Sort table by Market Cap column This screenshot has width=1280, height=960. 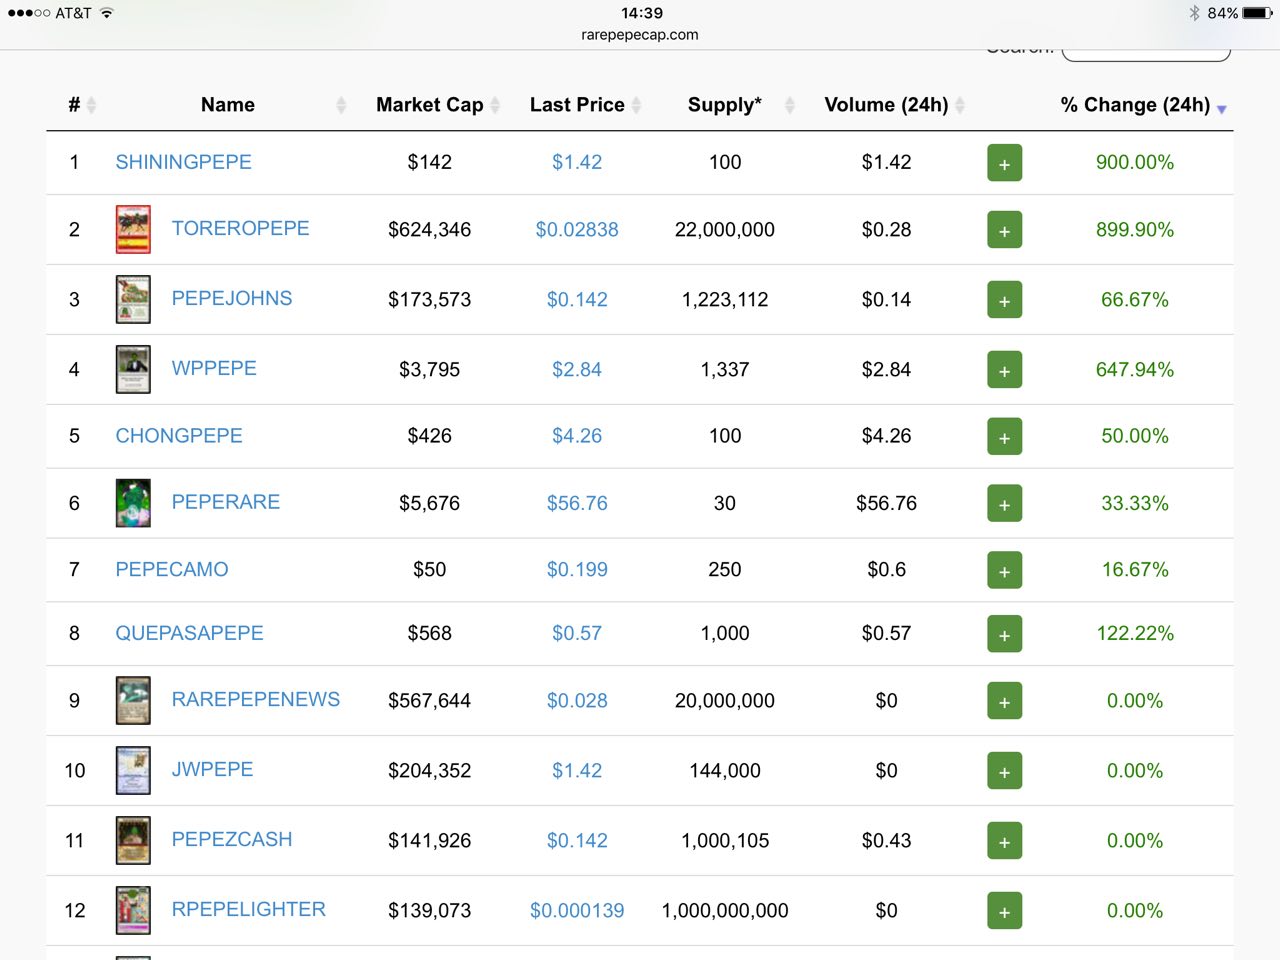(430, 105)
